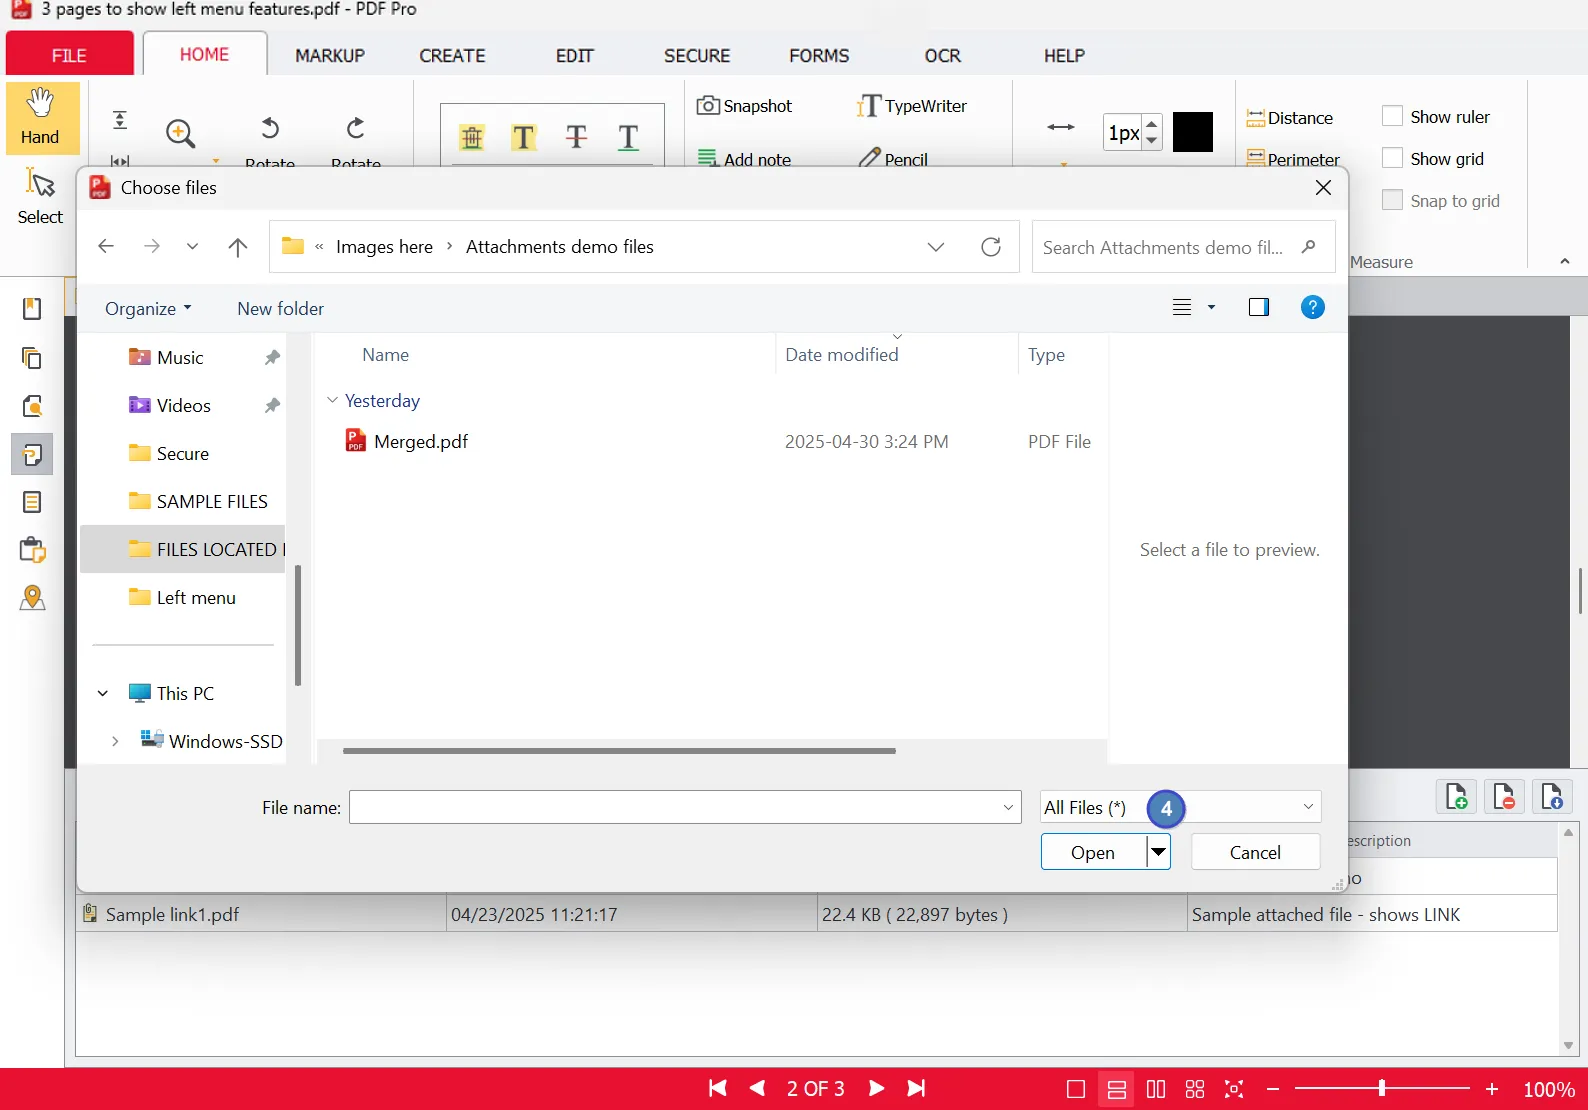Image resolution: width=1588 pixels, height=1110 pixels.
Task: Expand the Windows-SSD tree node
Action: 115,741
